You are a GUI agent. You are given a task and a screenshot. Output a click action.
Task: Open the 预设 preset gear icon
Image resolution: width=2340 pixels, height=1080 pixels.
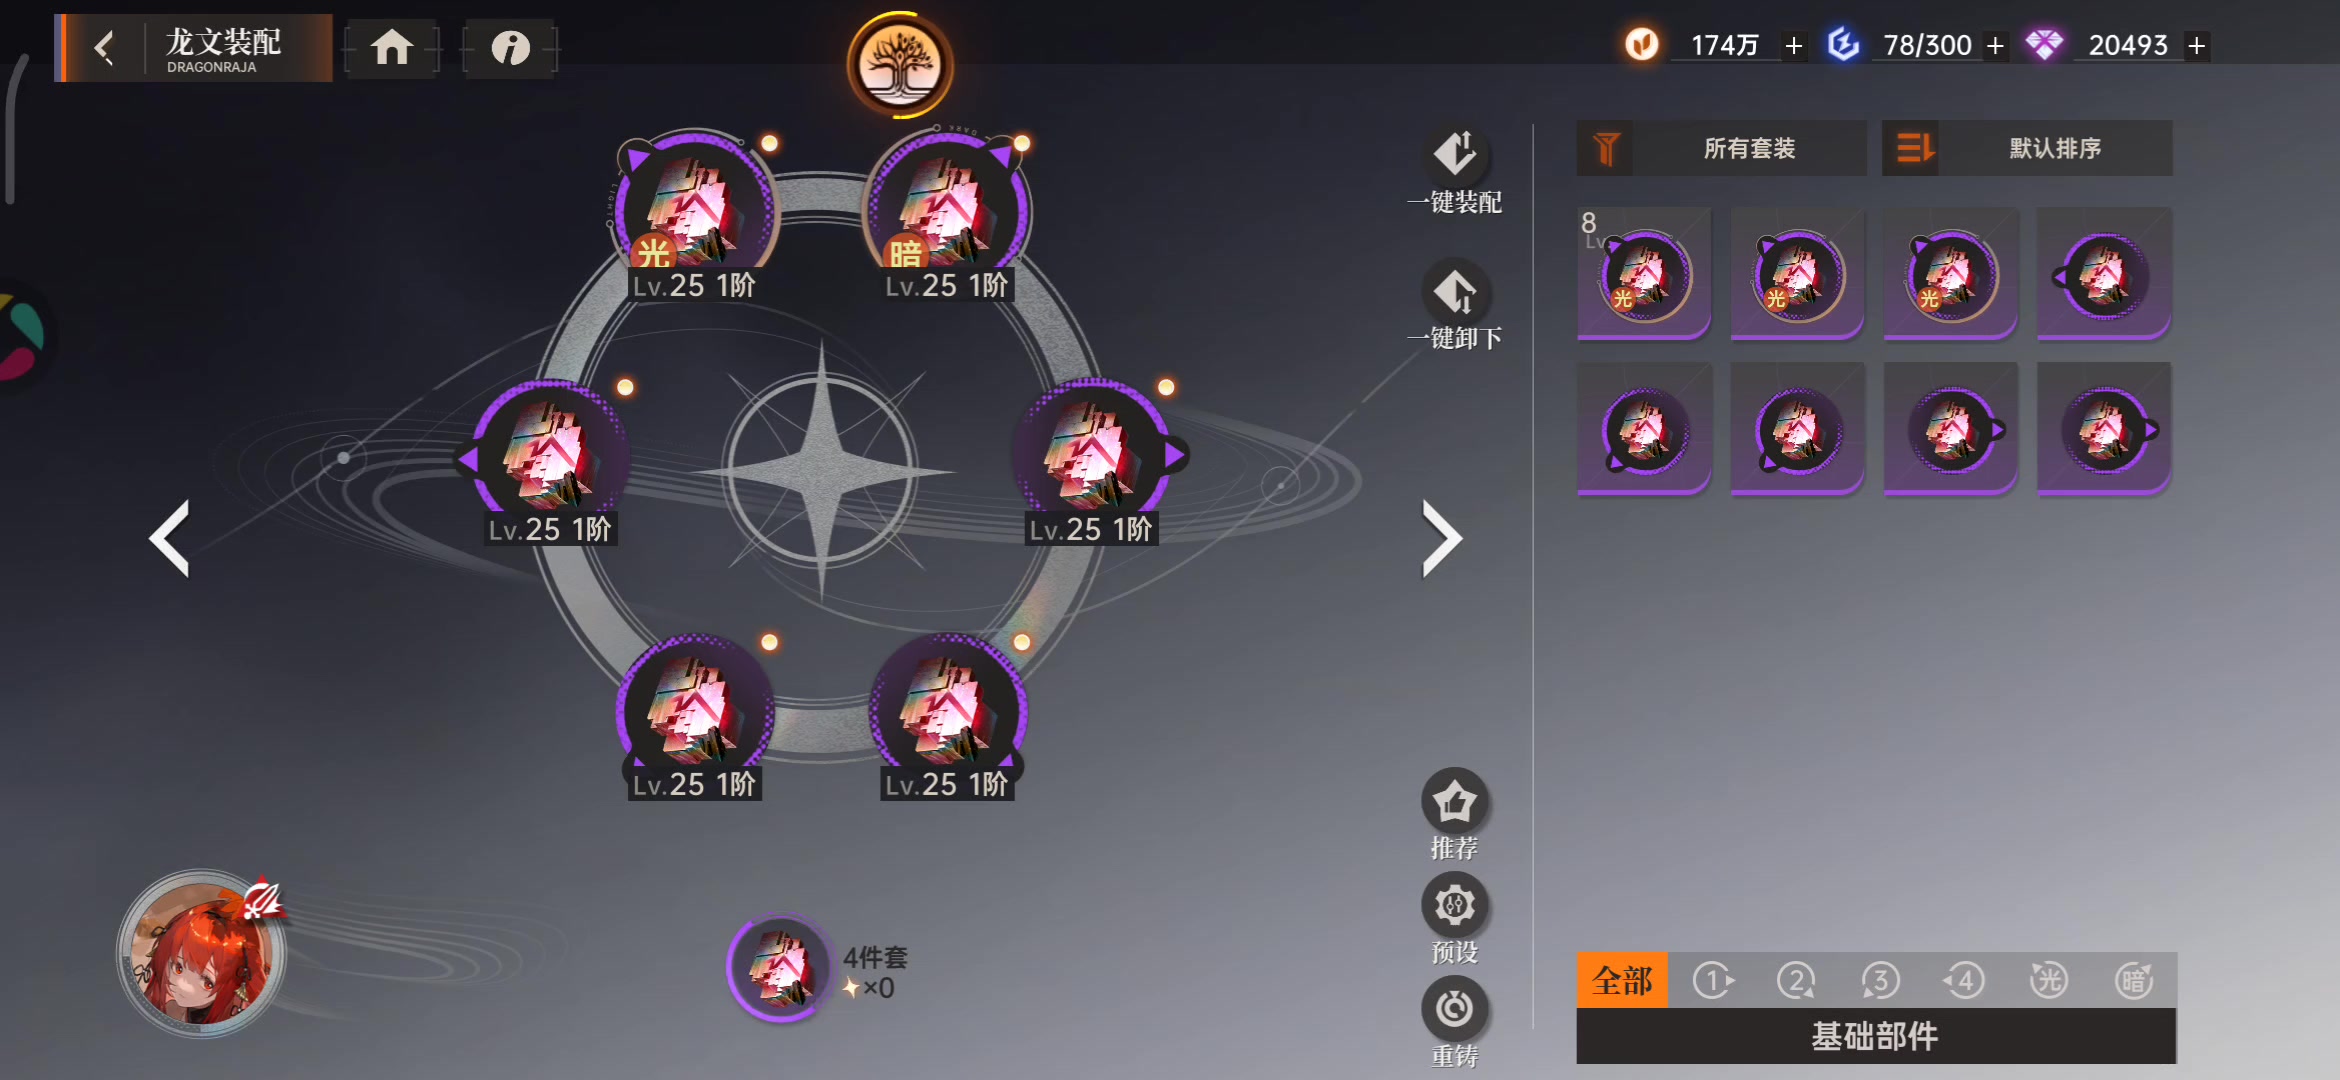[x=1455, y=905]
